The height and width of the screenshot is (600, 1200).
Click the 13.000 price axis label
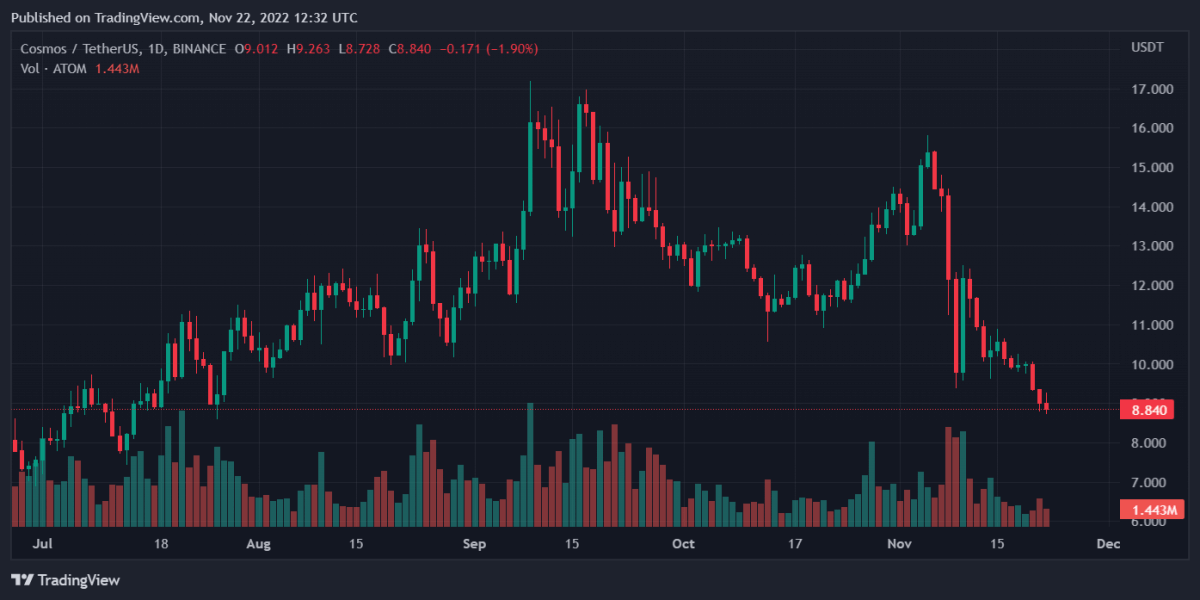point(1151,247)
